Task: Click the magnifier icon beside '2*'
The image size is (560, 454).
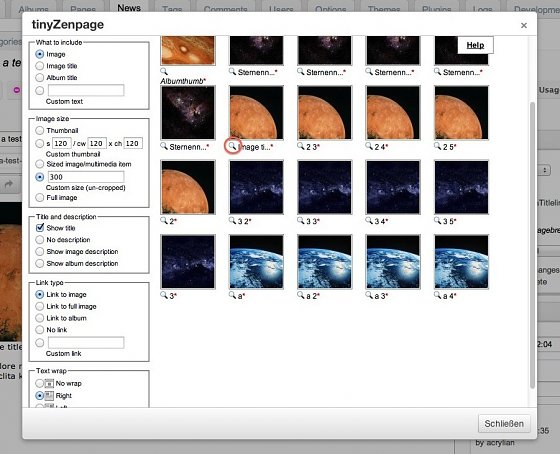Action: tap(164, 220)
